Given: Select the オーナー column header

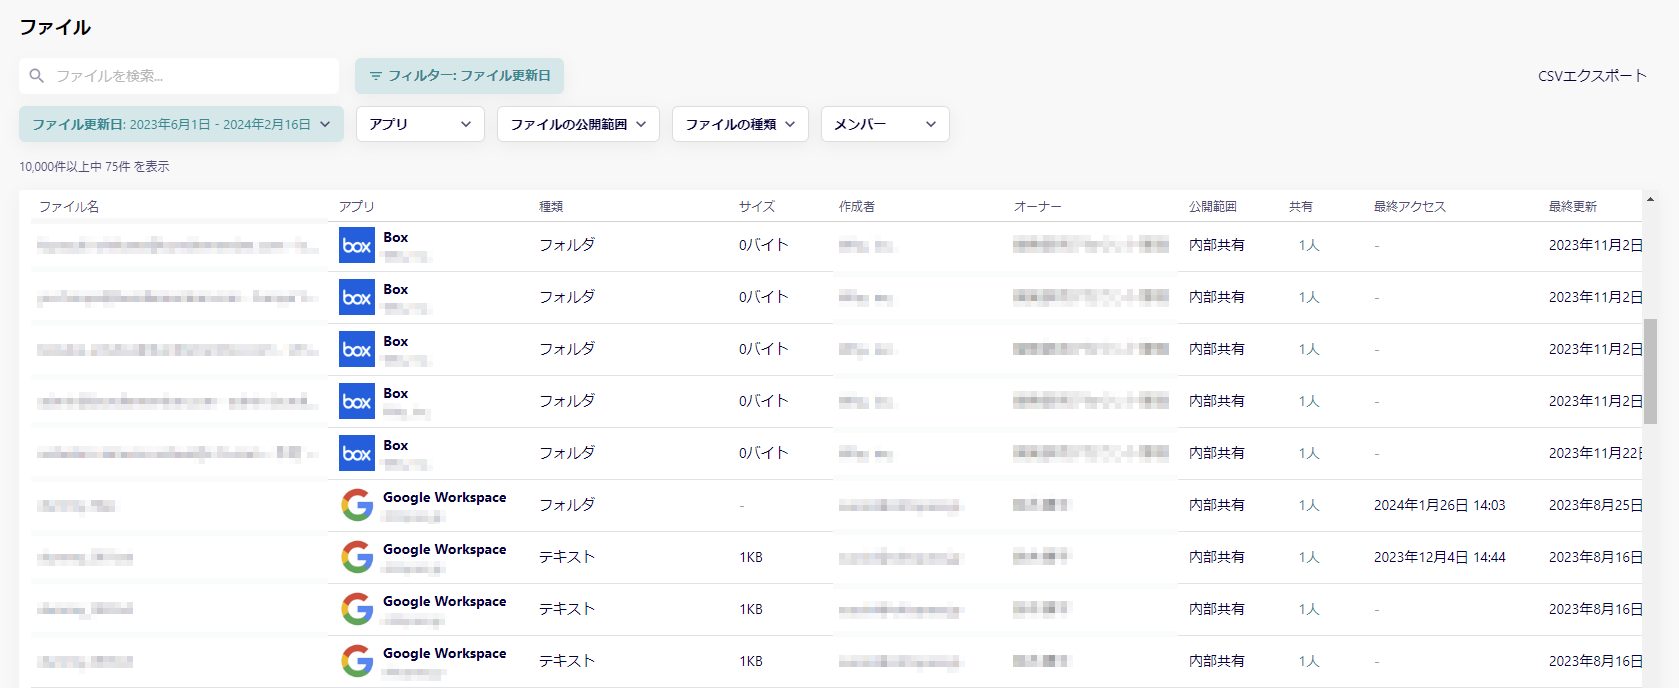Looking at the screenshot, I should tap(1038, 206).
